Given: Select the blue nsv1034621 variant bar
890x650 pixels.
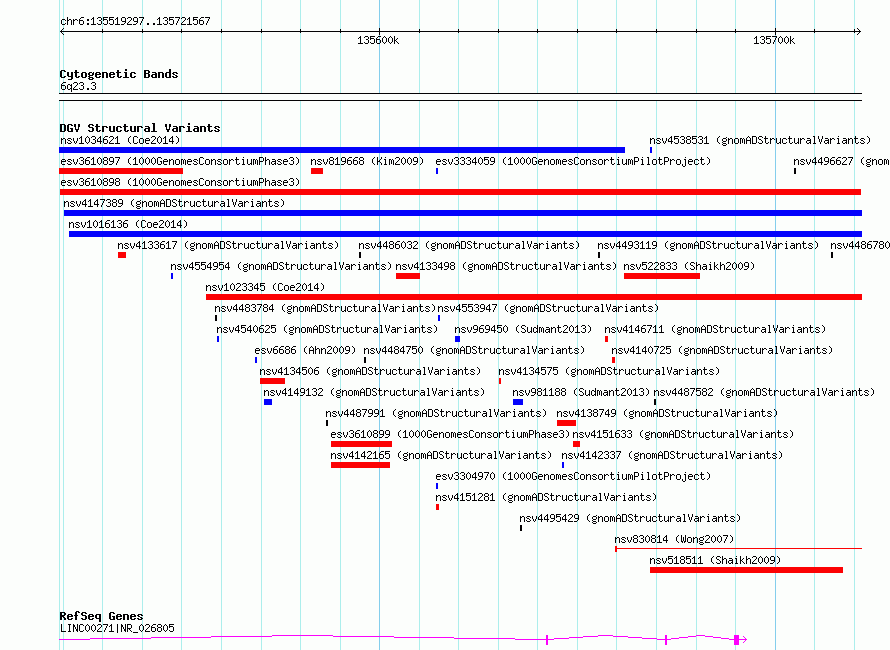Looking at the screenshot, I should [x=342, y=150].
